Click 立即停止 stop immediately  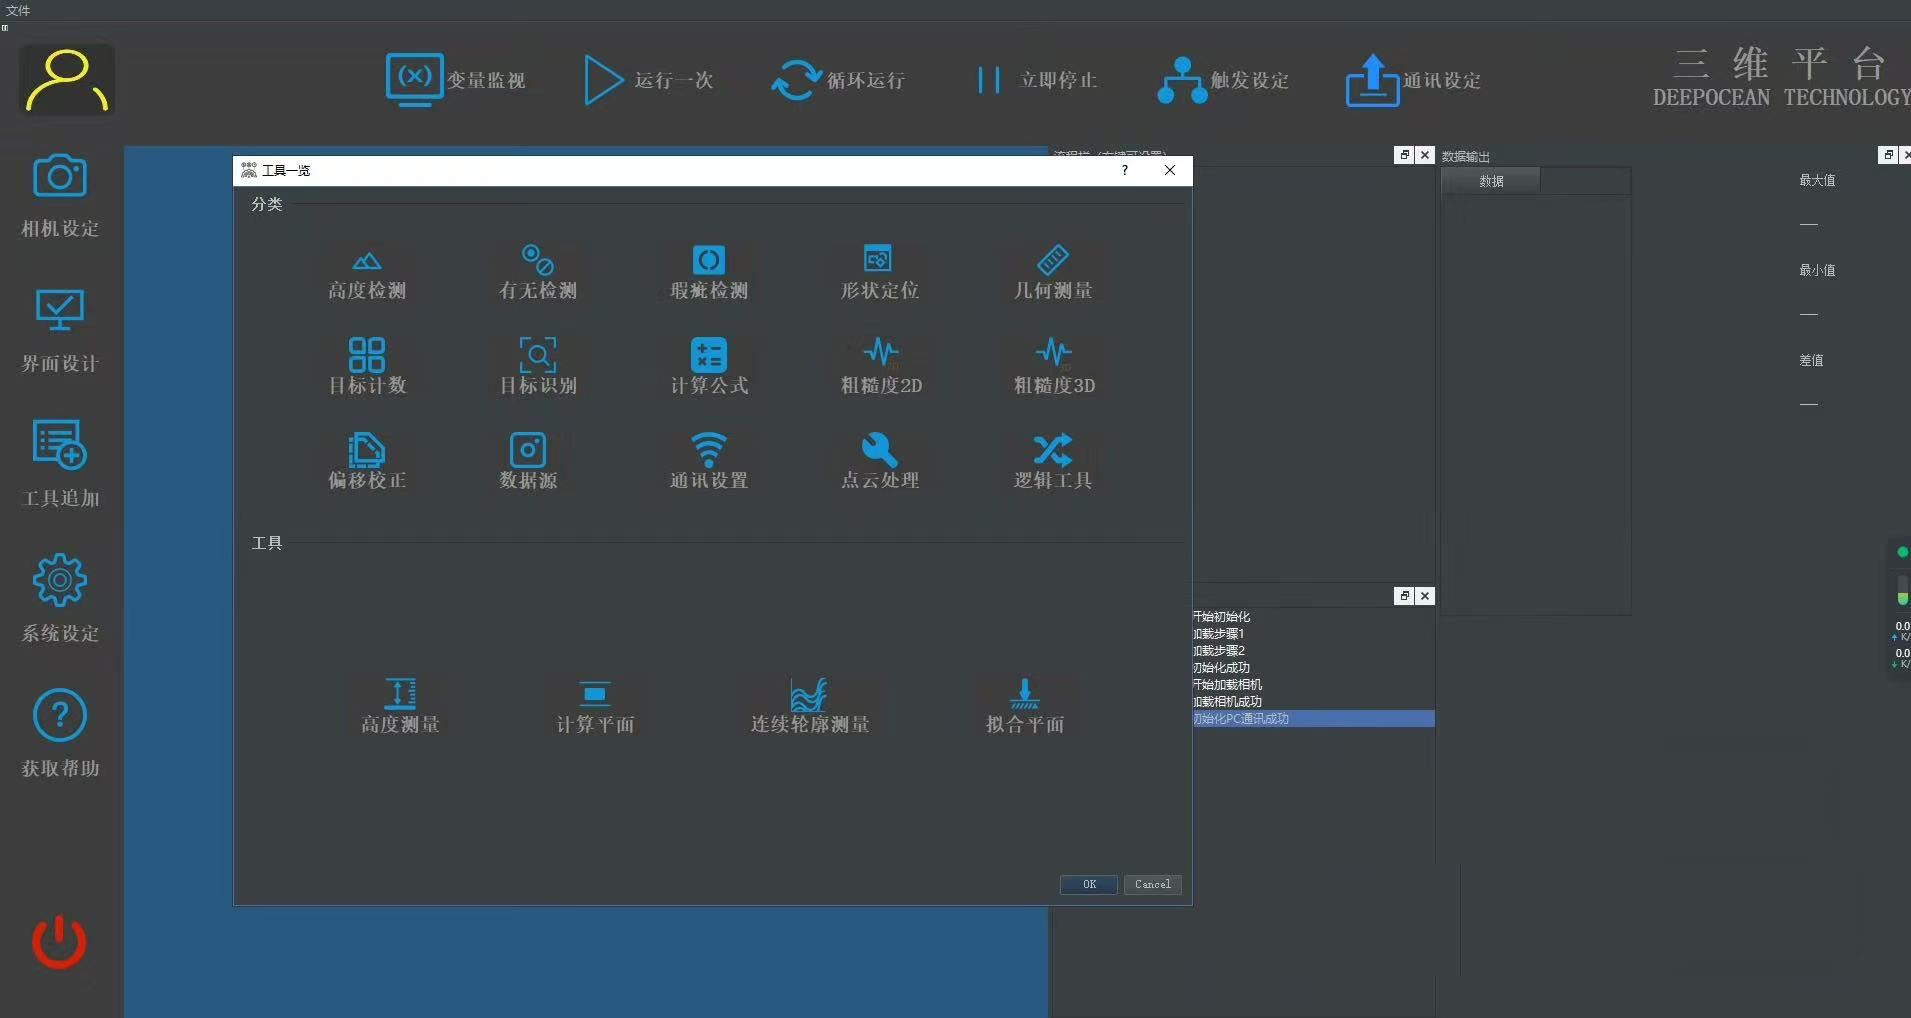(1037, 80)
